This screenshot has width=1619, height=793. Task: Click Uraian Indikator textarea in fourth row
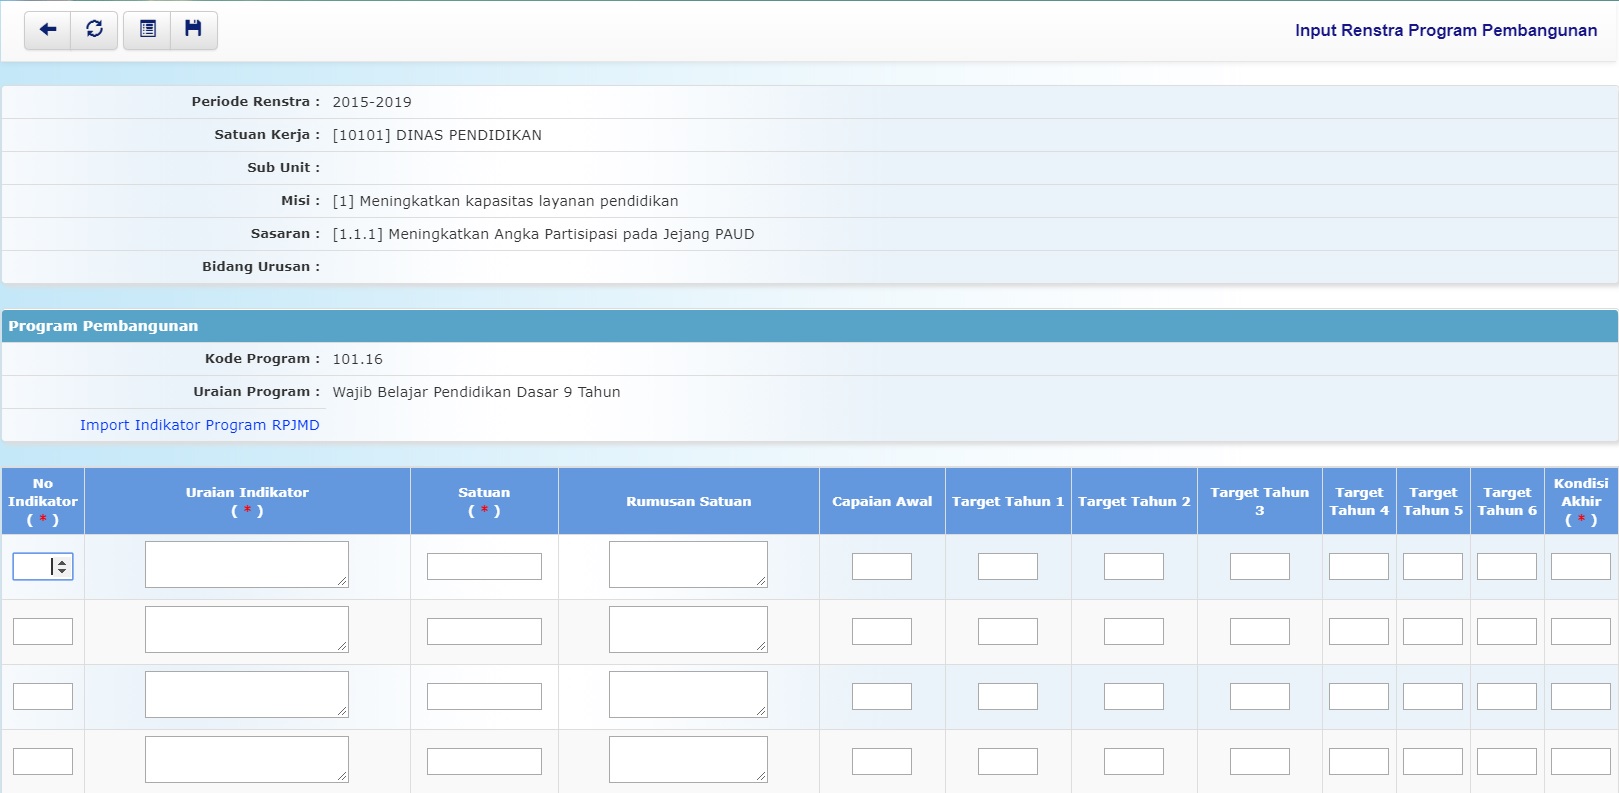(x=247, y=760)
